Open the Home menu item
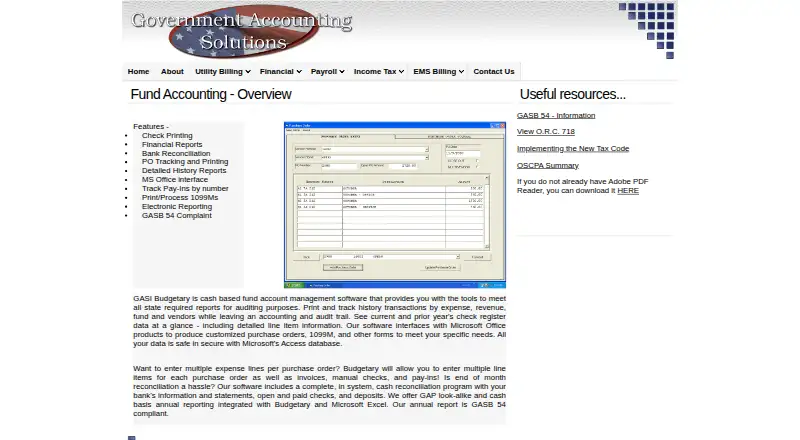 pyautogui.click(x=138, y=71)
